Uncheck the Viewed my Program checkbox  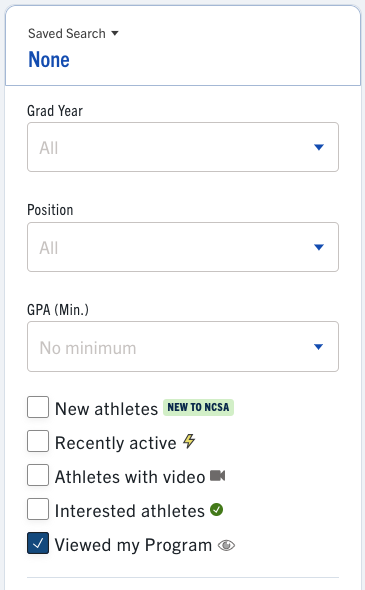[x=38, y=543]
